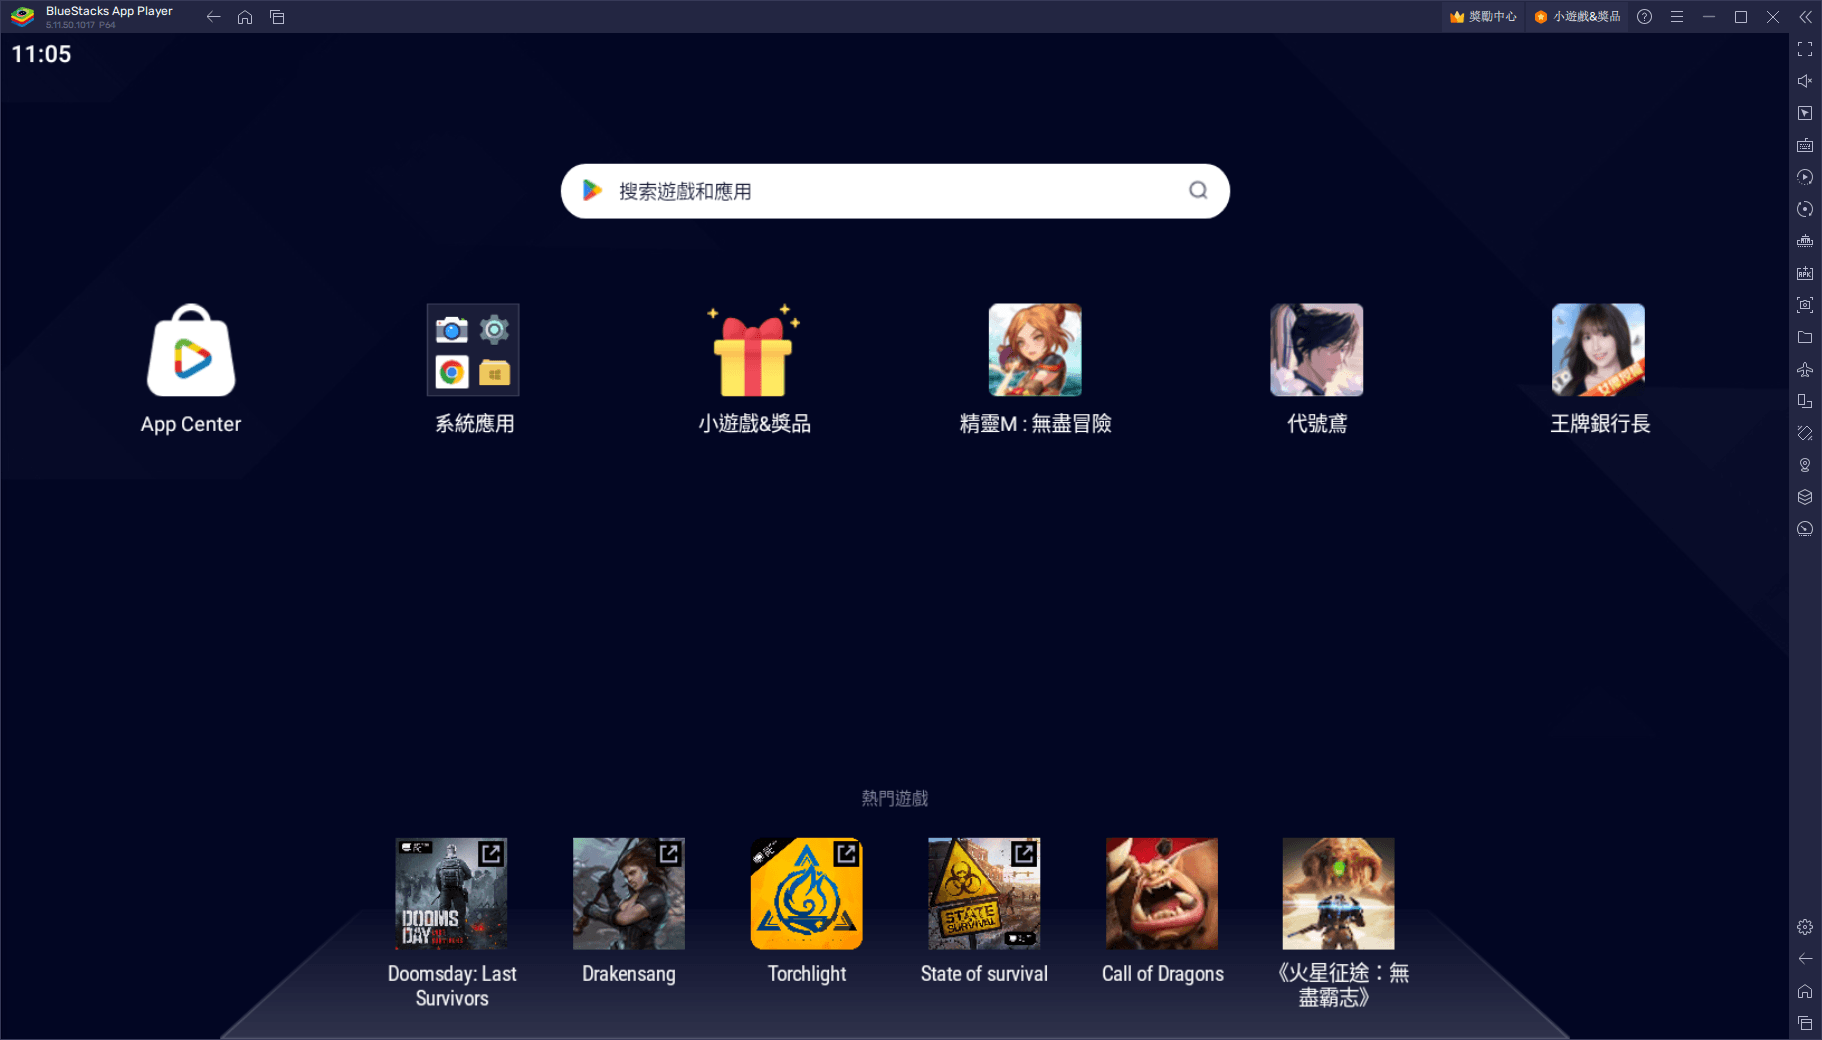Click the sidebar back arrow at bottom
Screen dimensions: 1822x1040
click(1805, 959)
